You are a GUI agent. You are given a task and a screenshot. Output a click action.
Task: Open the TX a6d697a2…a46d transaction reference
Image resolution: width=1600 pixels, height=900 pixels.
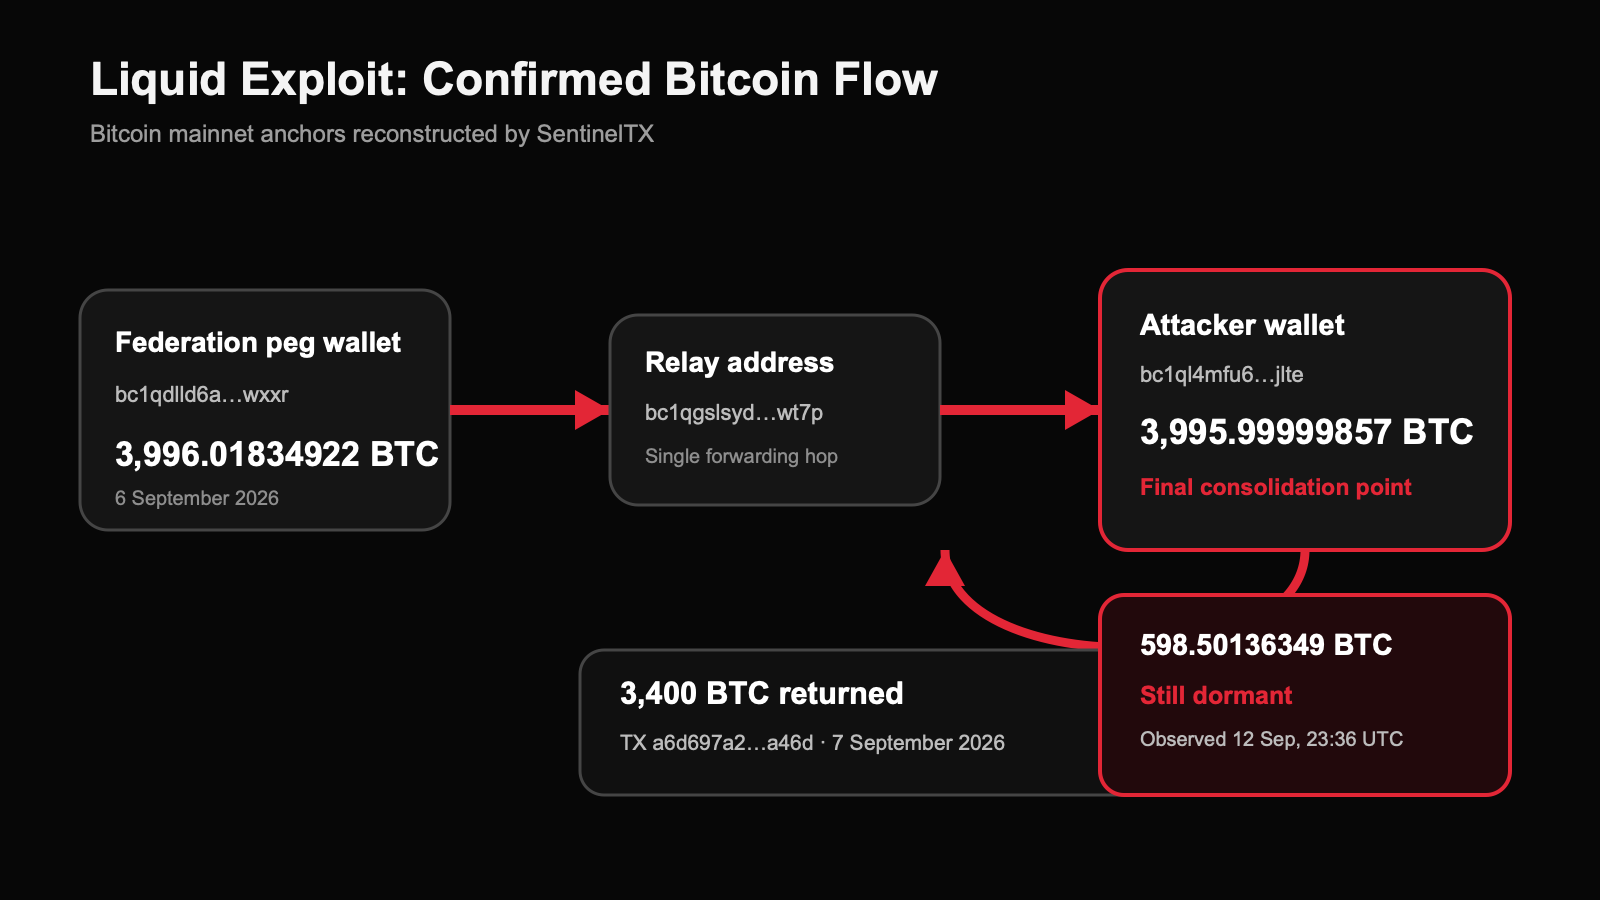pyautogui.click(x=717, y=743)
